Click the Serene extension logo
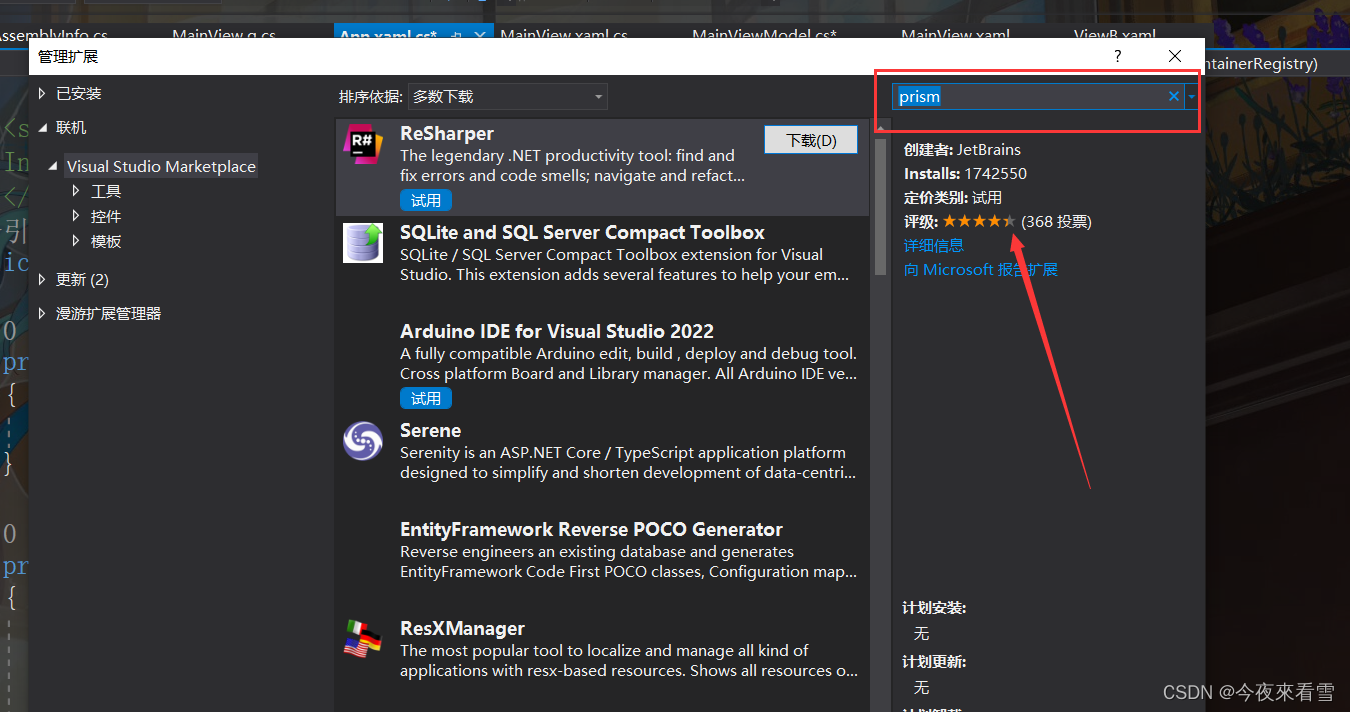This screenshot has height=712, width=1350. pos(363,441)
